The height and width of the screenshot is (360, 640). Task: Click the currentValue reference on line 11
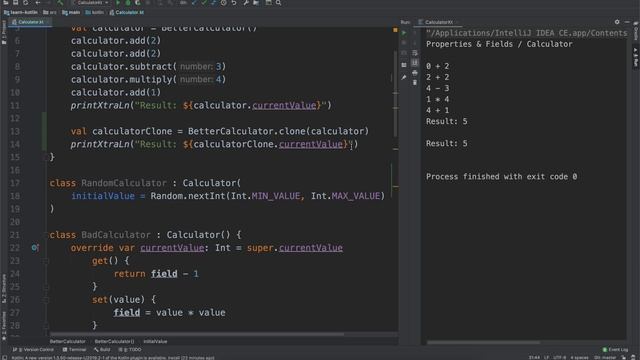coord(284,105)
